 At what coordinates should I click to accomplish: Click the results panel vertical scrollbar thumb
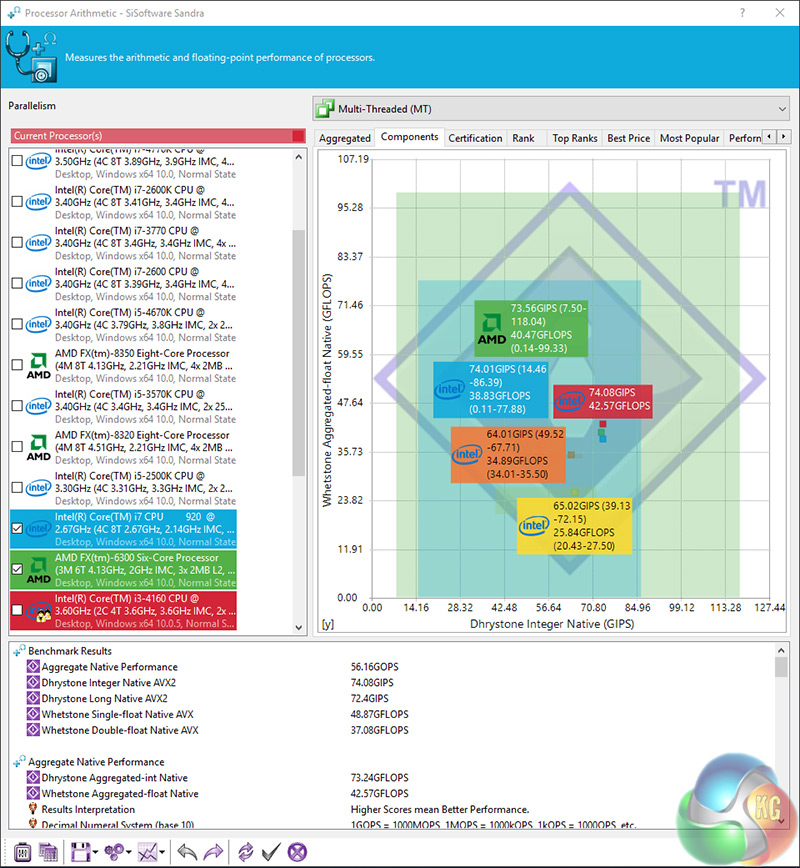point(781,667)
